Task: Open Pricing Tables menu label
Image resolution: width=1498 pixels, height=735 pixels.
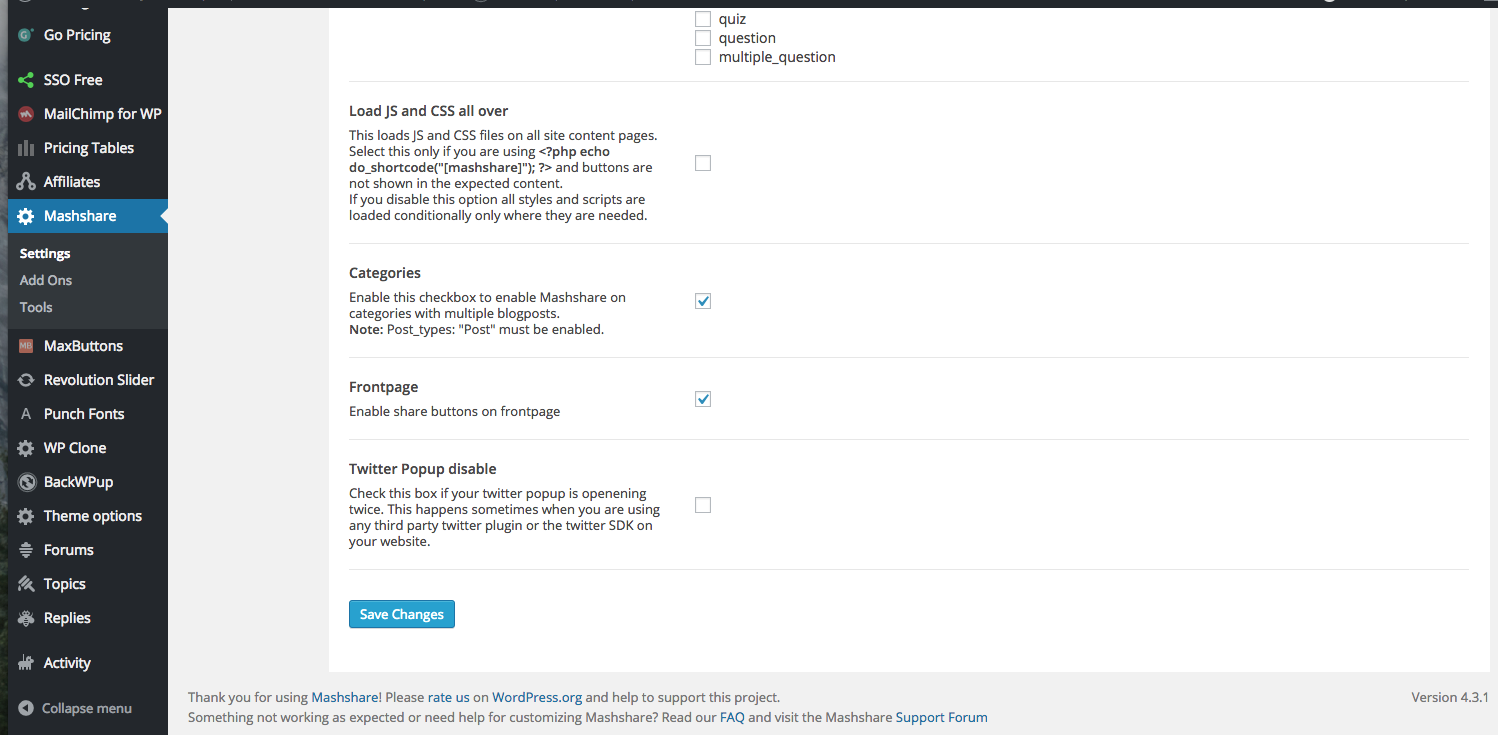Action: pos(89,148)
